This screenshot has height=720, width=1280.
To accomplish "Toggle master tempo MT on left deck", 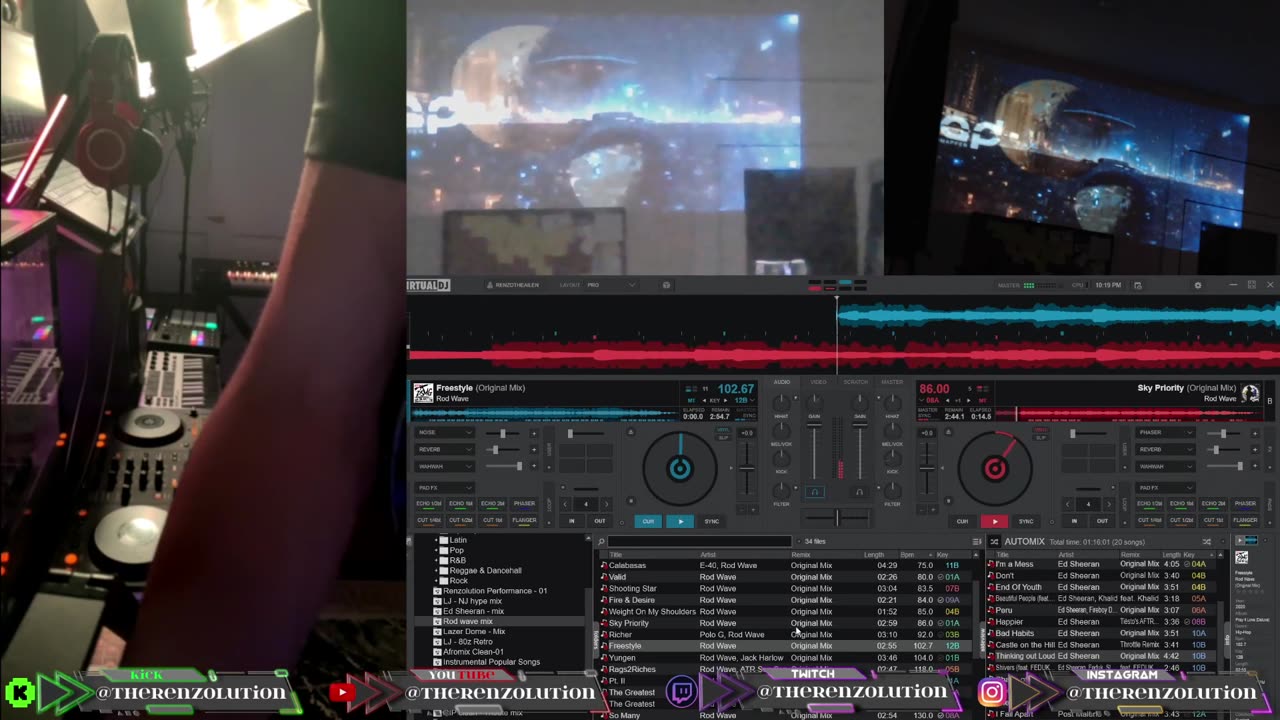I will [x=691, y=400].
